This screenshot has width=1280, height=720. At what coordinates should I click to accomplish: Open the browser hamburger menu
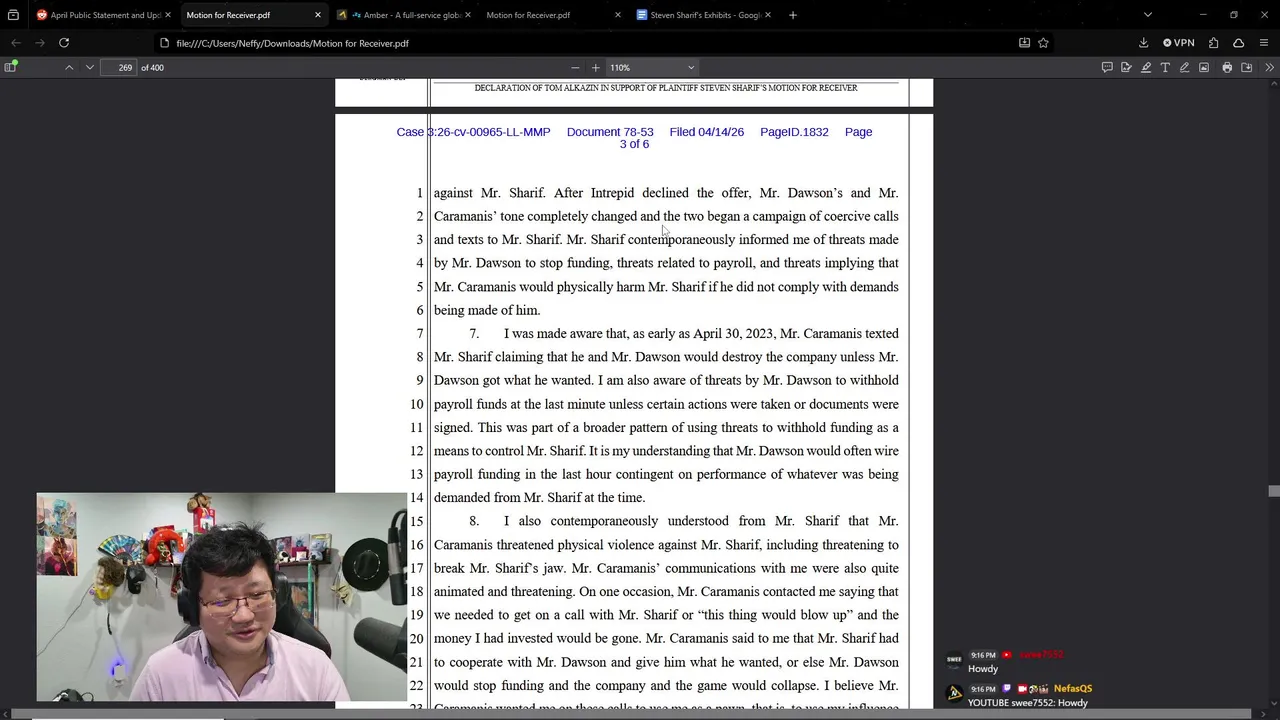click(x=1264, y=43)
